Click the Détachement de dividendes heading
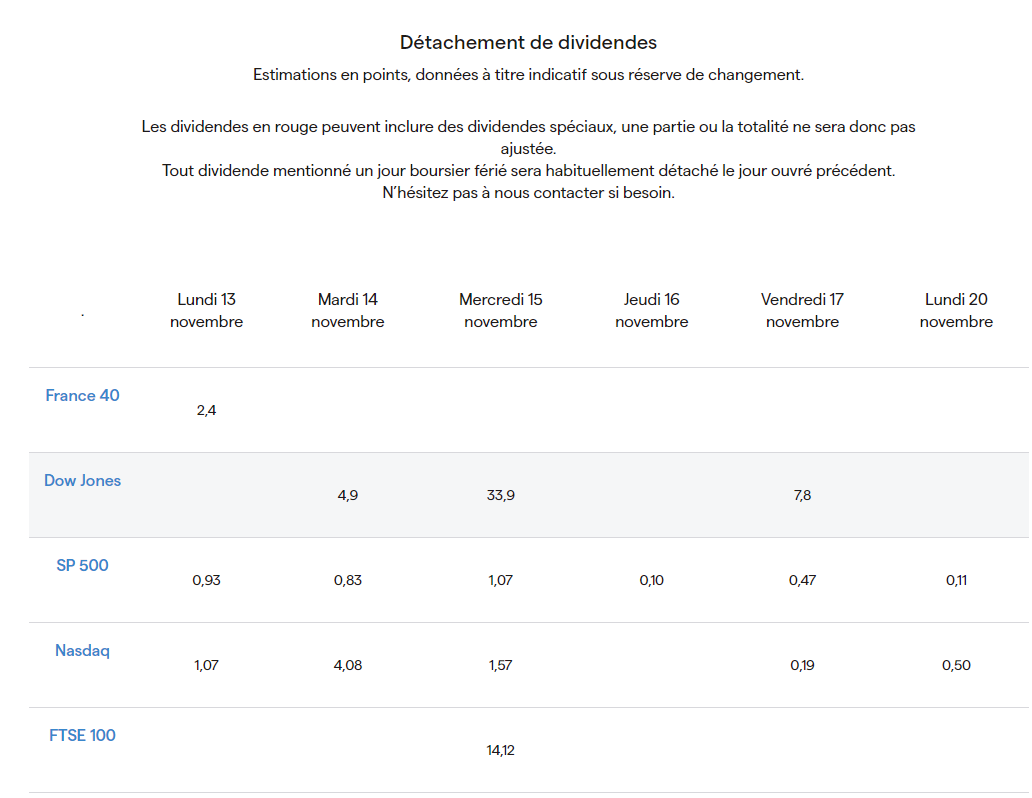Viewport: 1032px width, 798px height. (529, 42)
